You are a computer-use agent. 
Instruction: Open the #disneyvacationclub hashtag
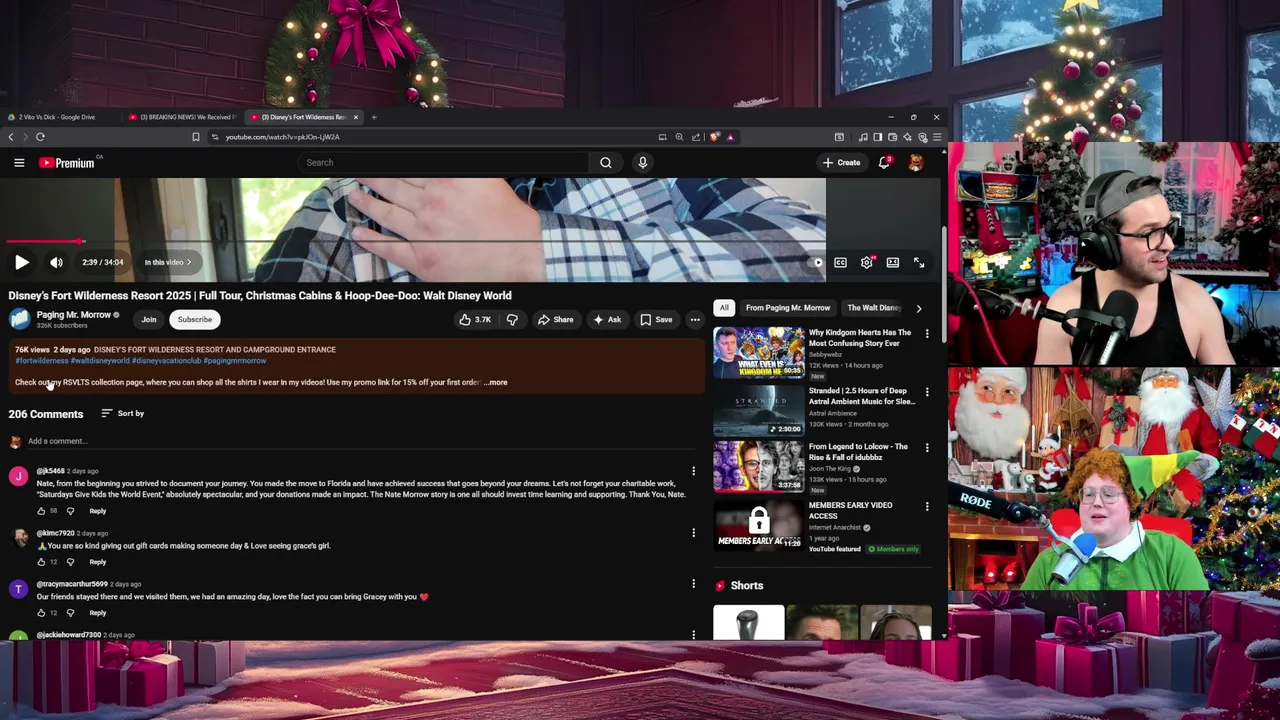pos(166,360)
